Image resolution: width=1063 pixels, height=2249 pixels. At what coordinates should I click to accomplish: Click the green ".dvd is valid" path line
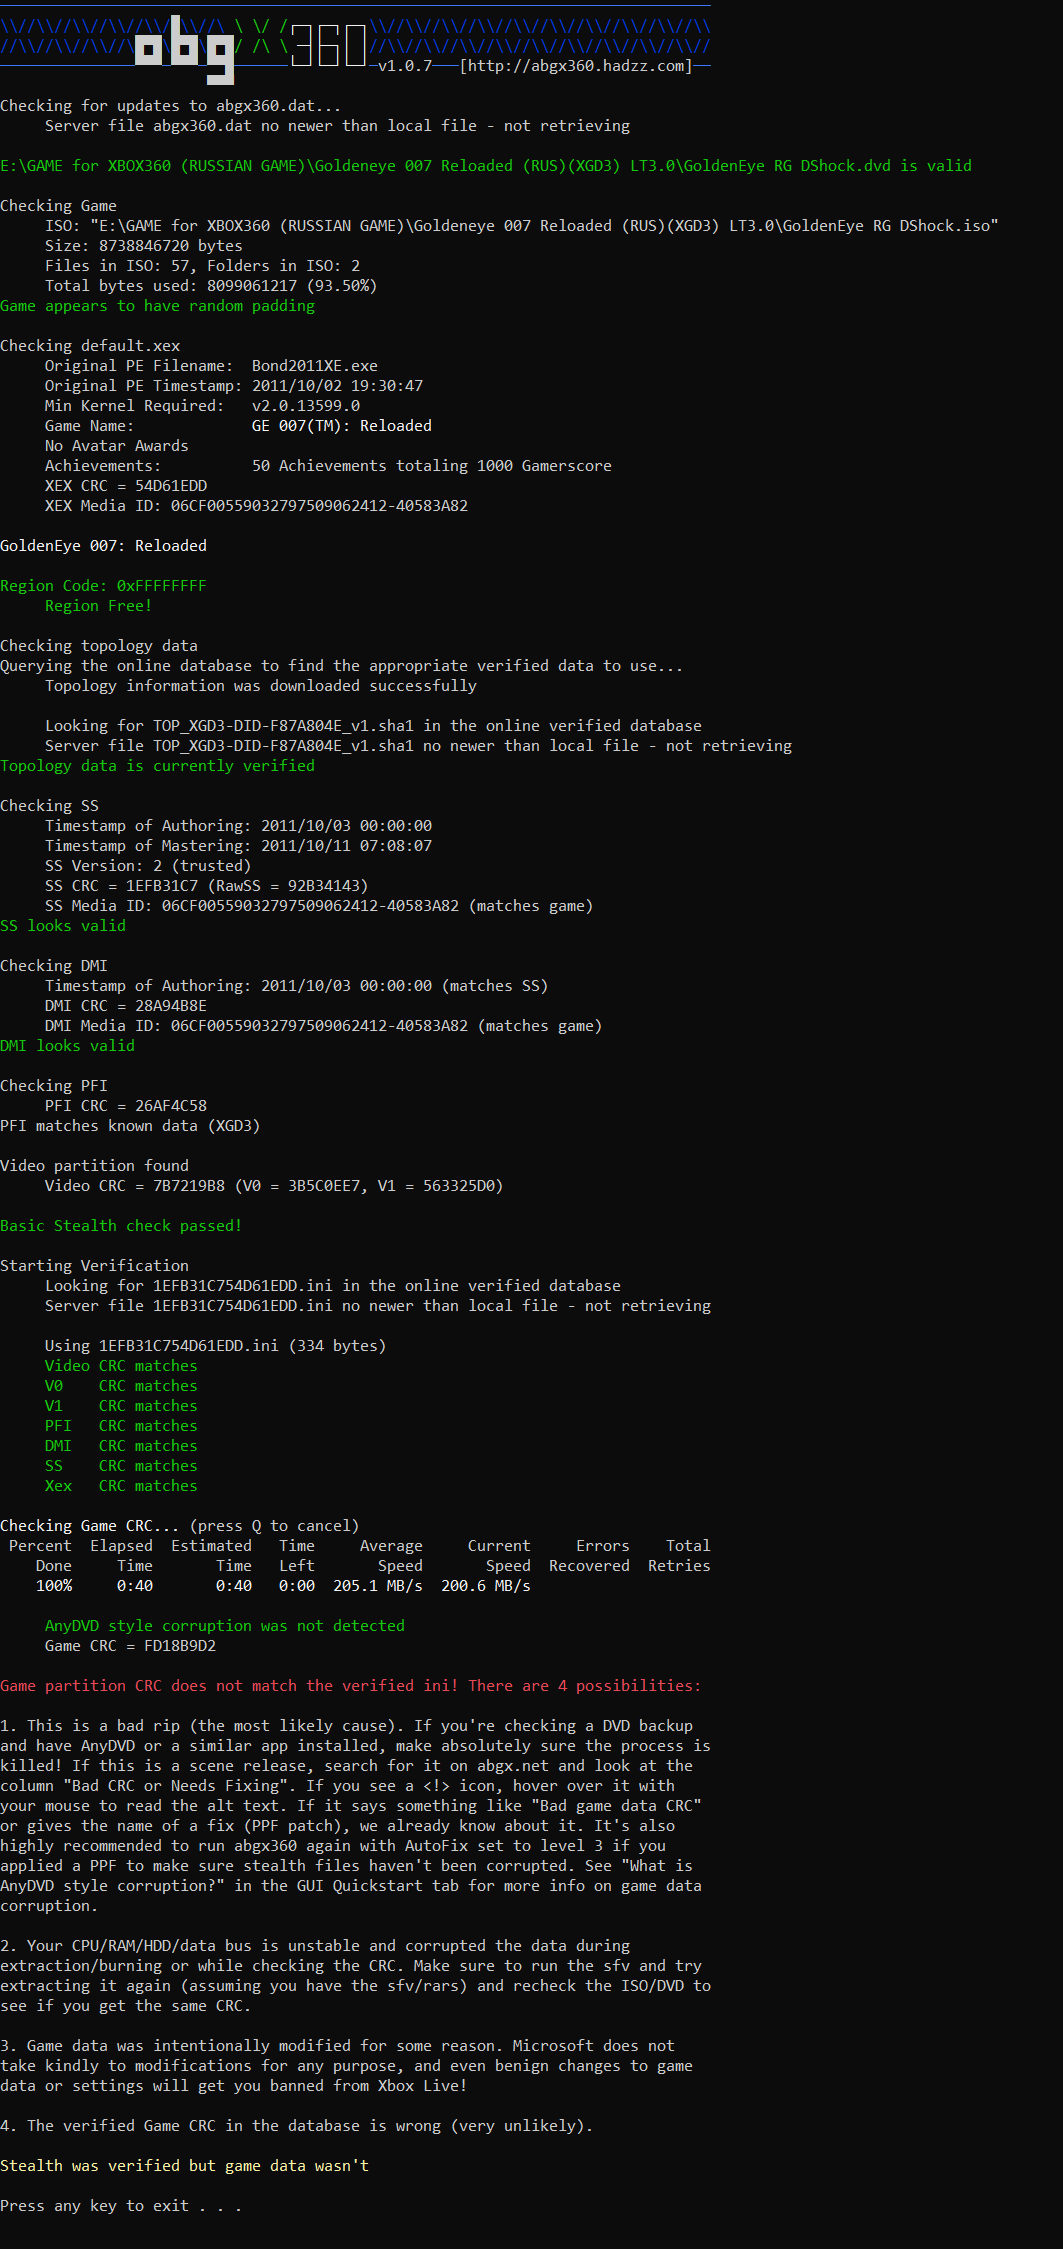click(486, 166)
